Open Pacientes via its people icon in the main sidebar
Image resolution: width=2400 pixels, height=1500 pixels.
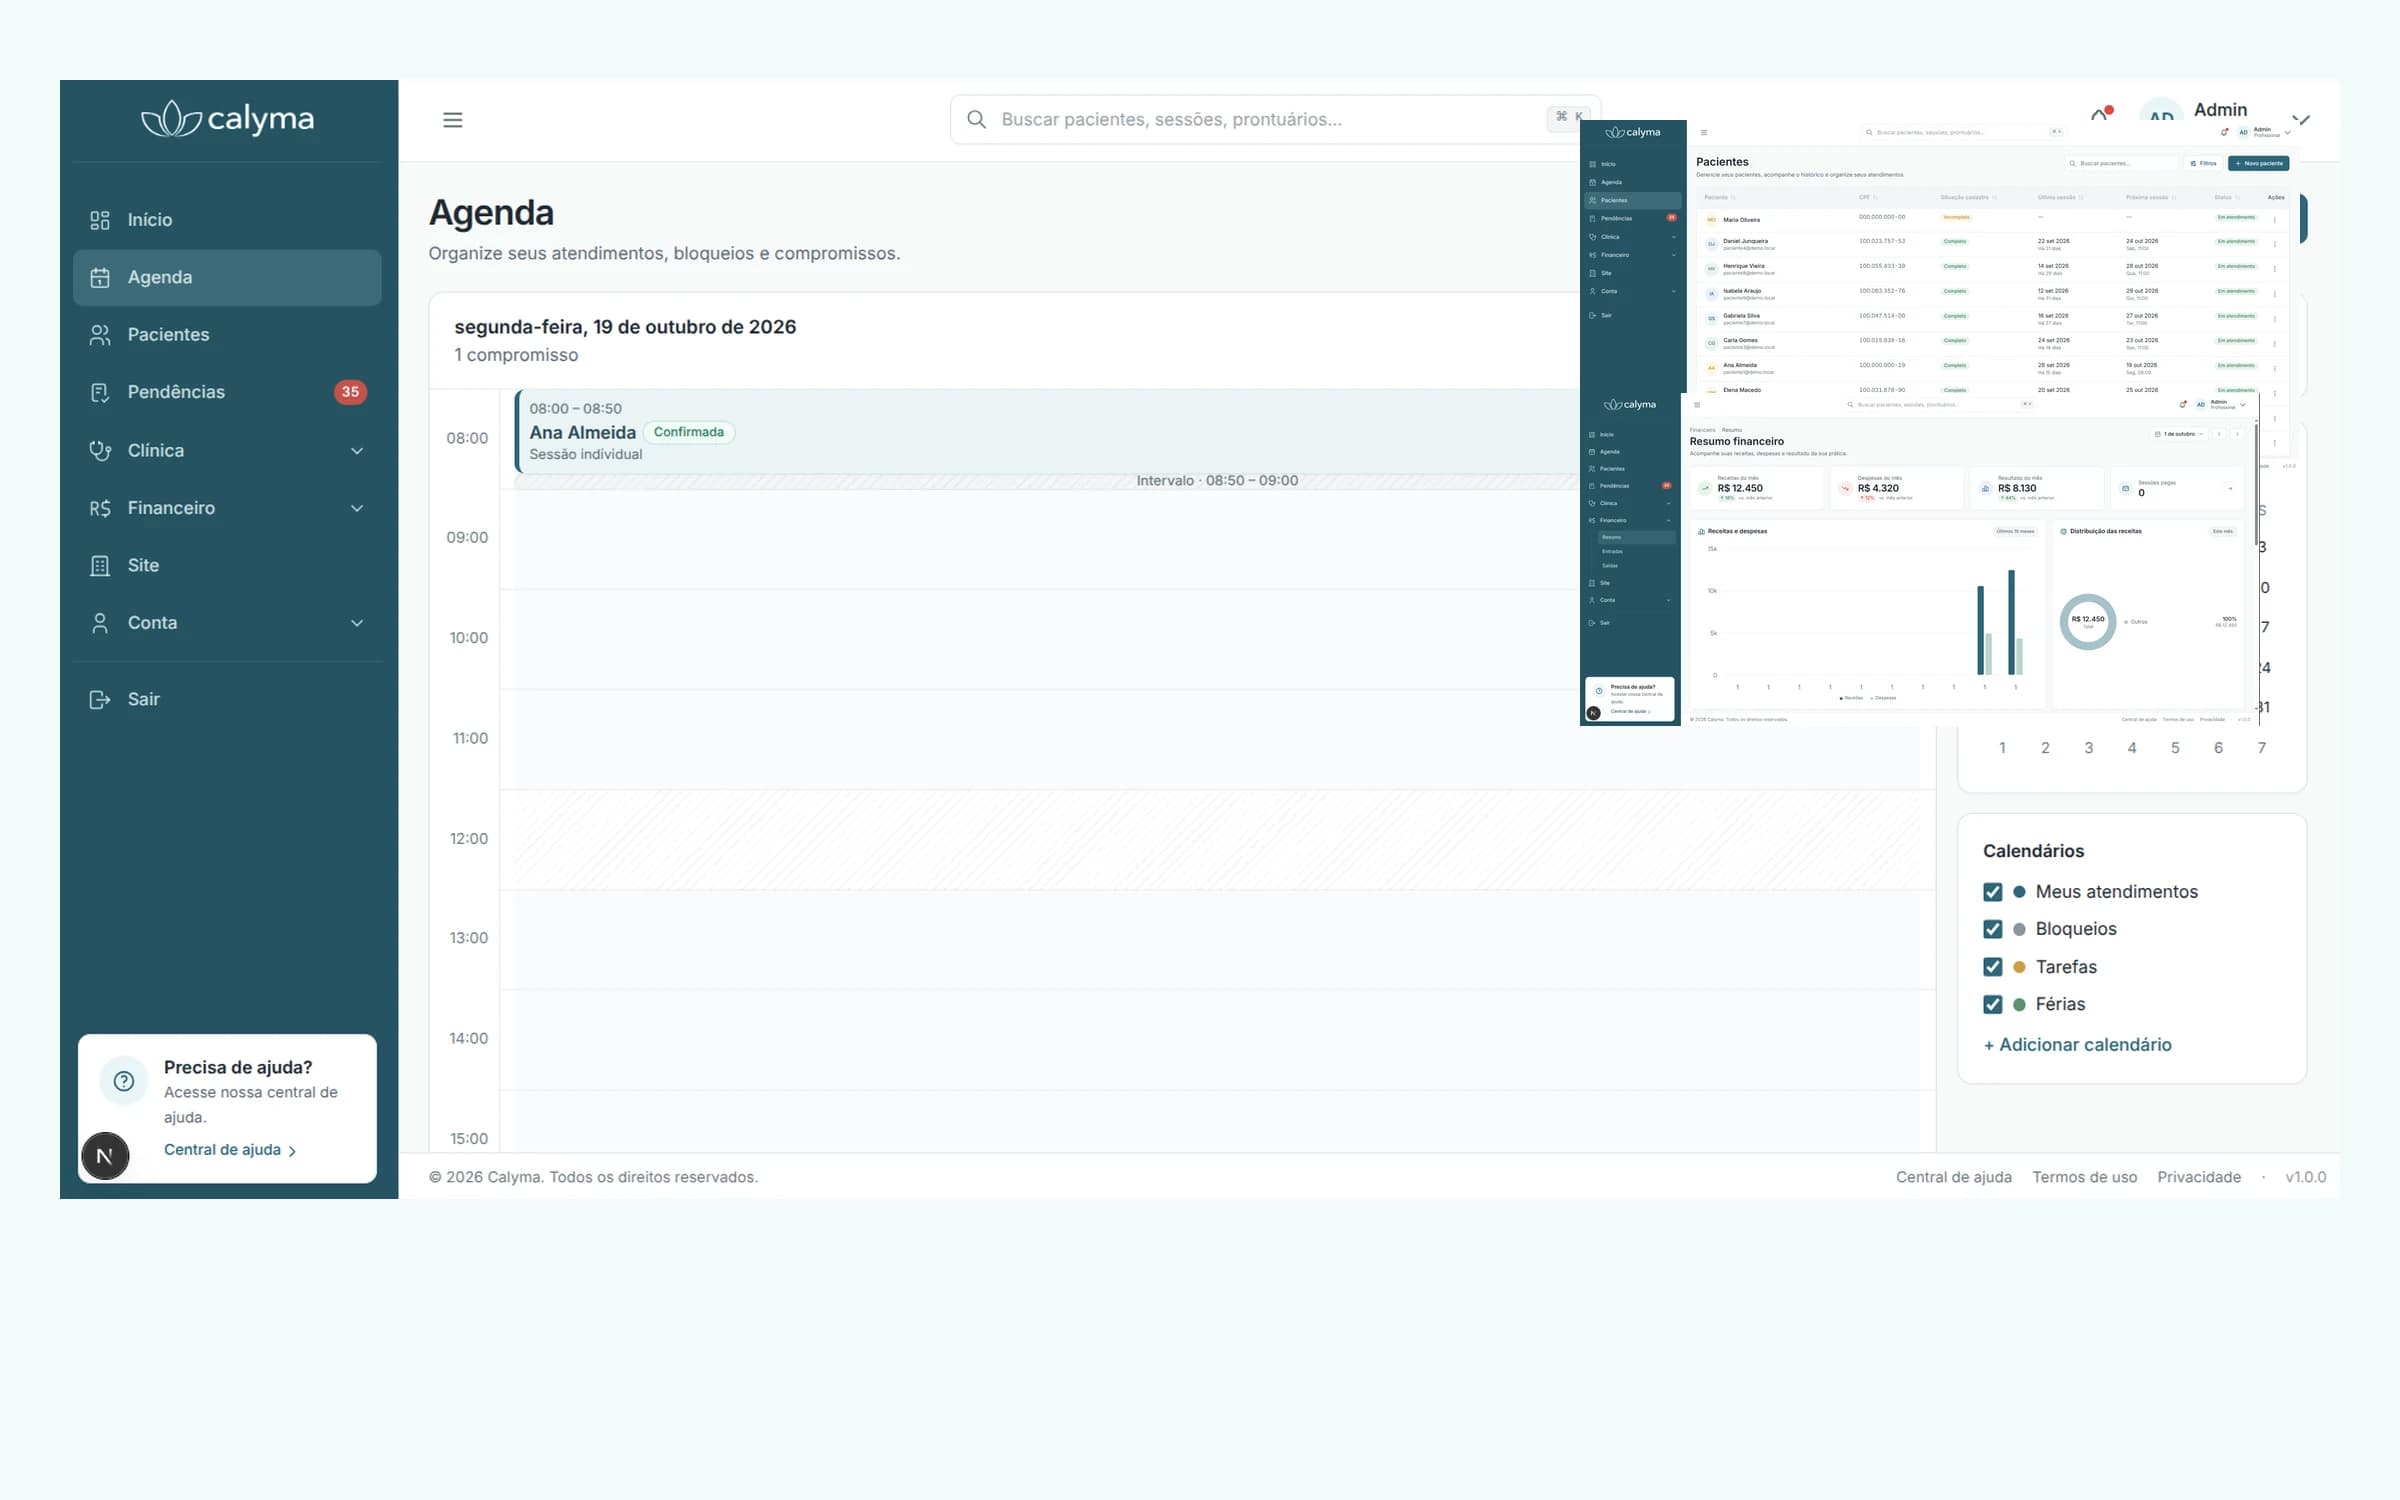[x=100, y=335]
